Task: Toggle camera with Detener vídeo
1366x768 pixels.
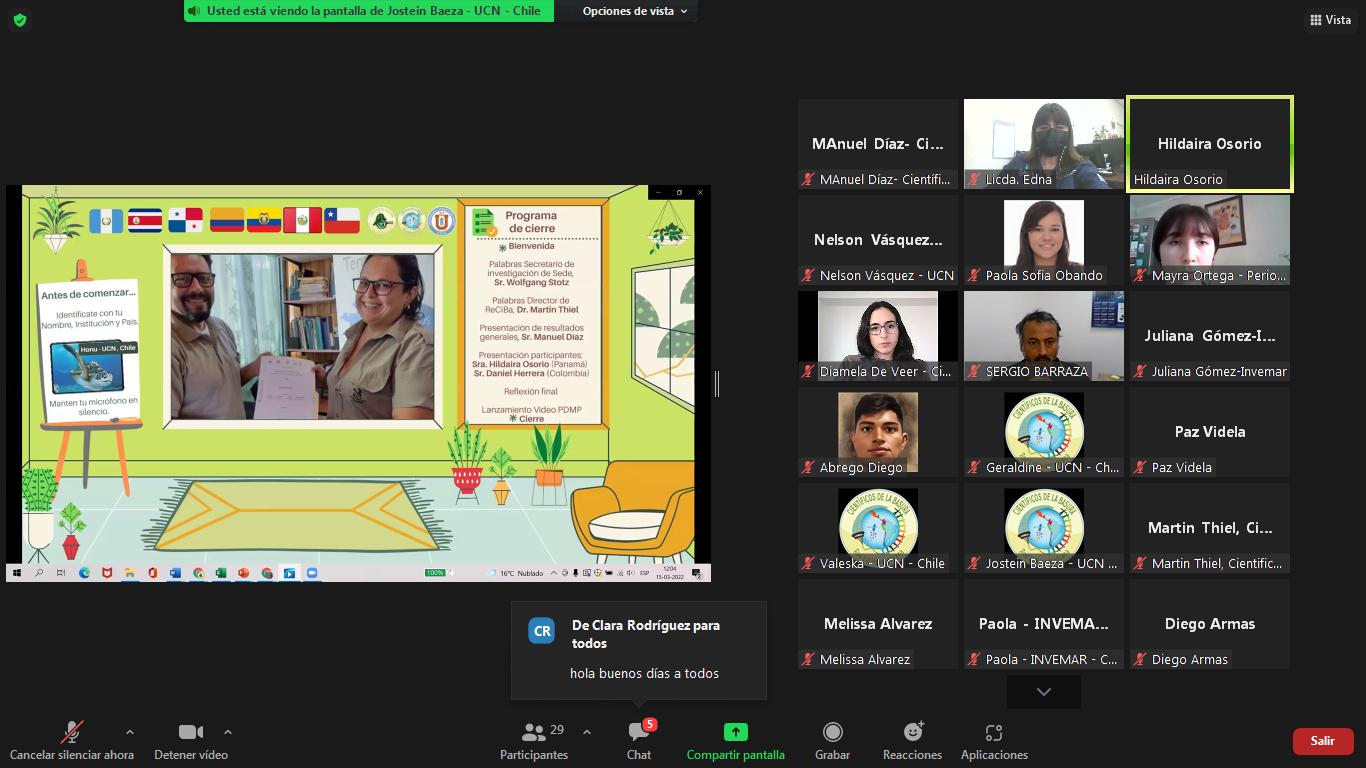Action: point(190,739)
